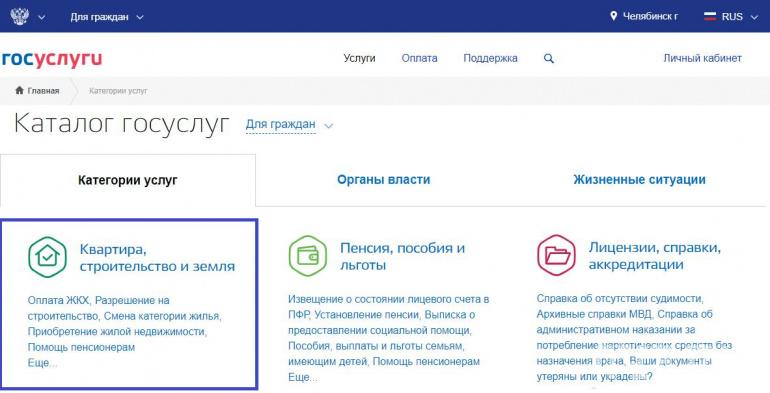
Task: Open the Для граждан selector beside Каталог госуслуг
Action: pyautogui.click(x=289, y=125)
